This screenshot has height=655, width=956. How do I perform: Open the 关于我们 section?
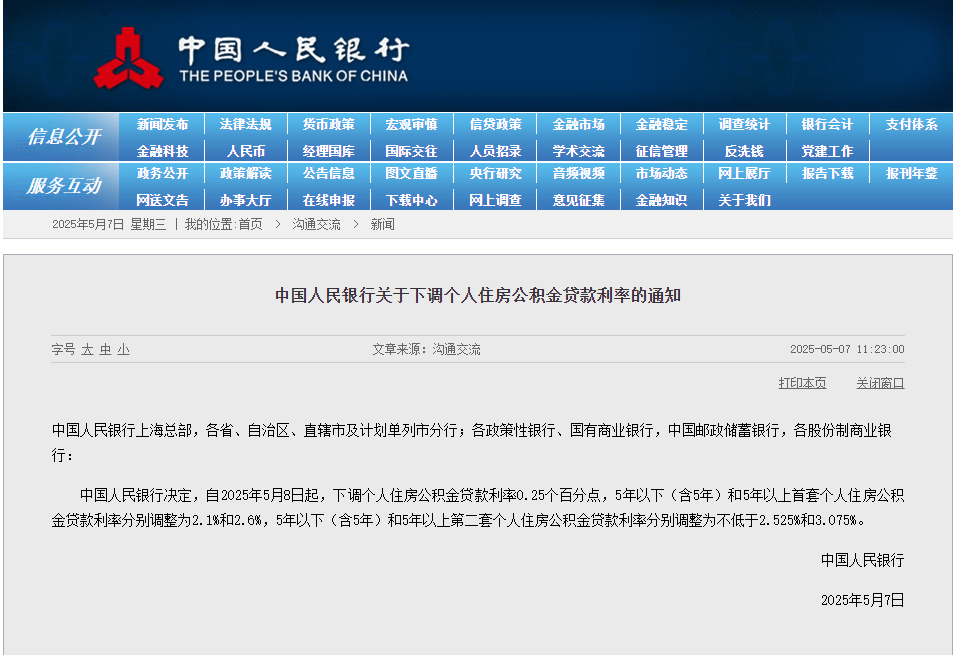coord(744,200)
